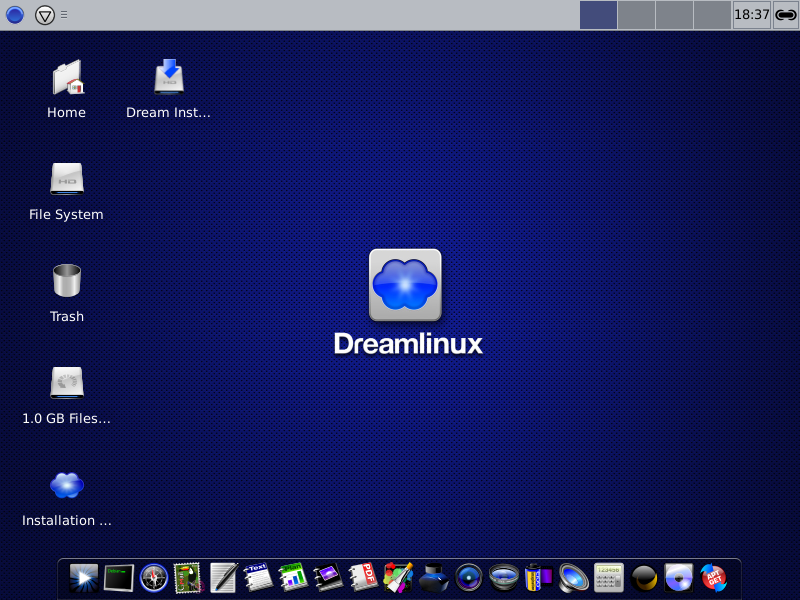Open the compass web browser in the dock
This screenshot has width=800, height=600.
click(x=153, y=577)
